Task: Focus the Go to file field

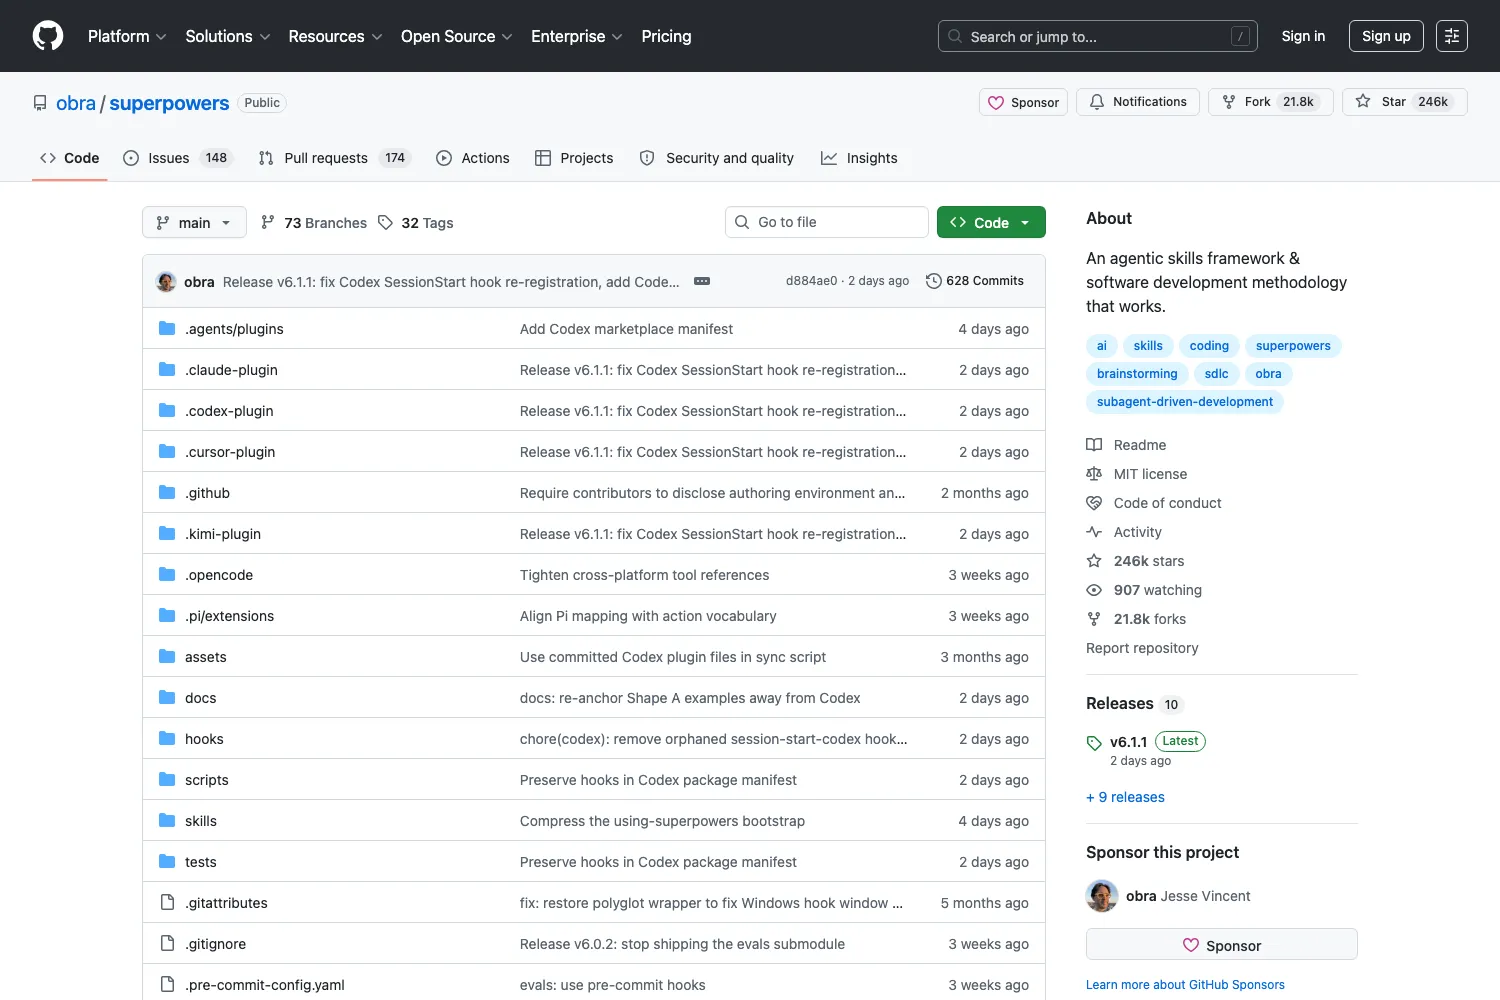Action: [827, 222]
